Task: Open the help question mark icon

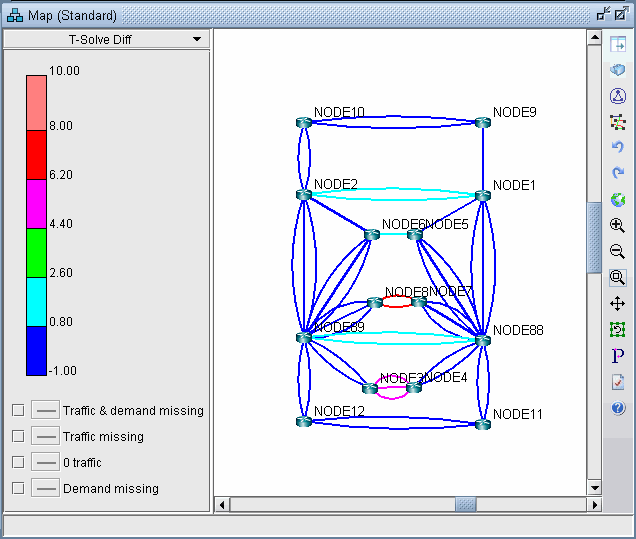Action: 618,408
